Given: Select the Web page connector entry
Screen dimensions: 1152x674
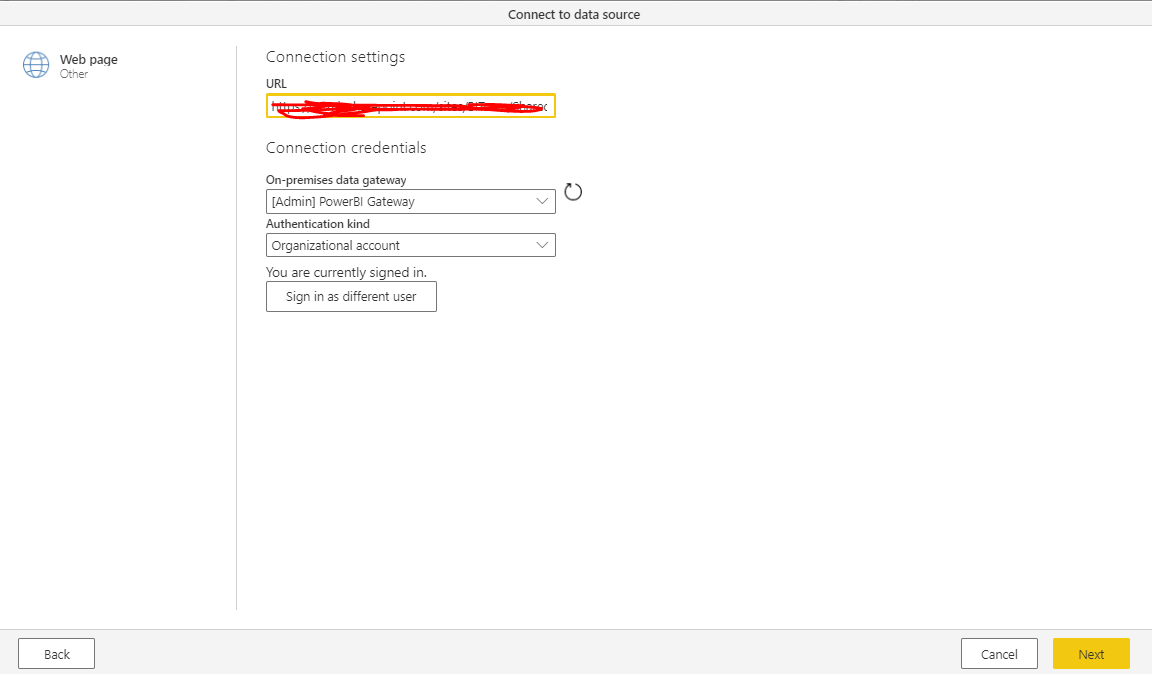Looking at the screenshot, I should [x=71, y=65].
